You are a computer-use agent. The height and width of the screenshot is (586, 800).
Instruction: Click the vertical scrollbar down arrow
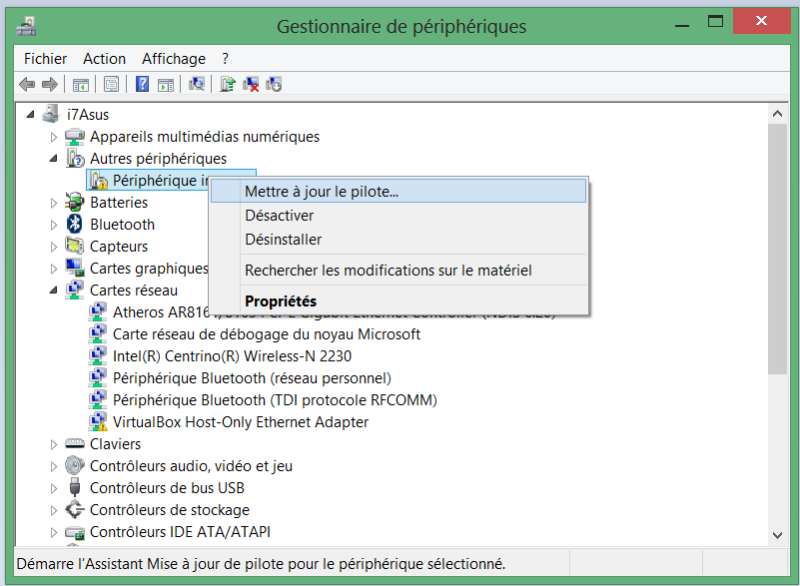(x=778, y=533)
